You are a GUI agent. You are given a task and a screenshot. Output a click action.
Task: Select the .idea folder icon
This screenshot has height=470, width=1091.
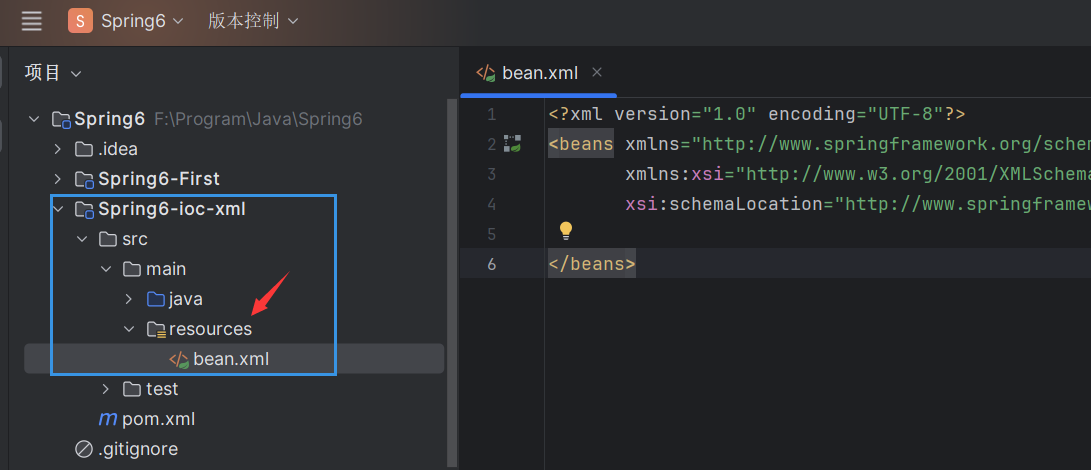pos(84,150)
